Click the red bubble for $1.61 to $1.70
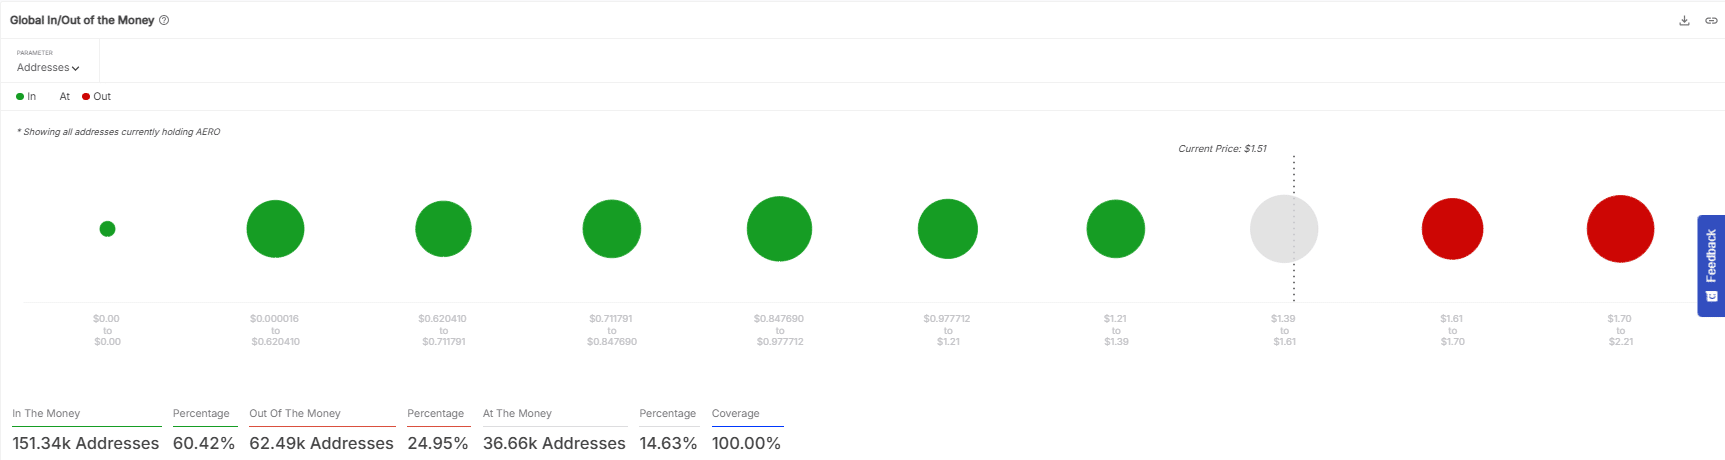Viewport: 1725px width, 460px height. [x=1452, y=229]
